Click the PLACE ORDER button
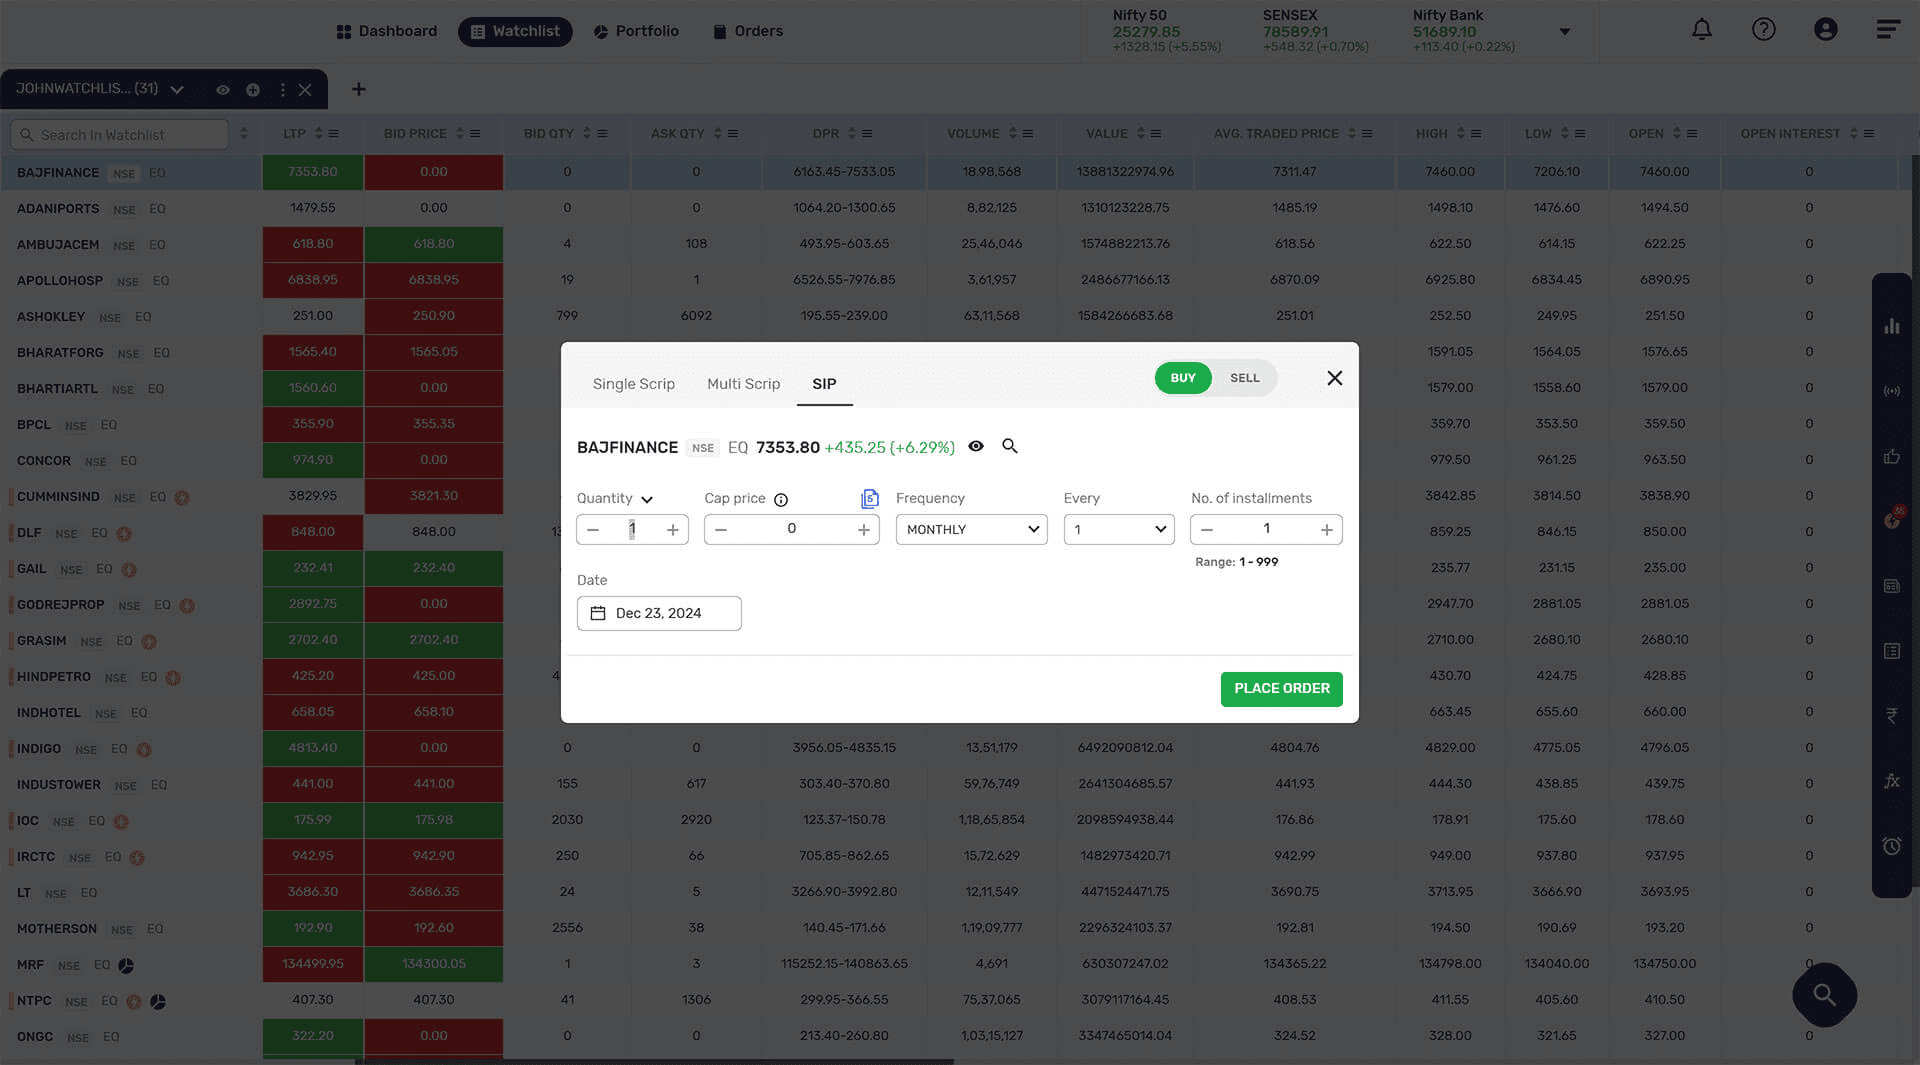Viewport: 1920px width, 1065px height. (1281, 689)
